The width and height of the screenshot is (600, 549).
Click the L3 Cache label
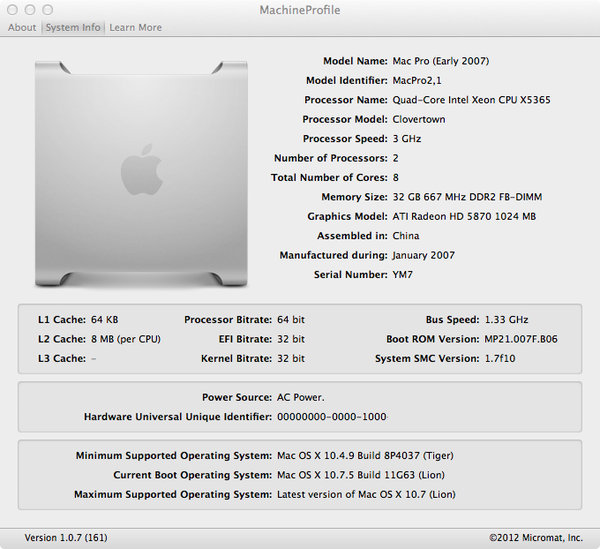[62, 358]
